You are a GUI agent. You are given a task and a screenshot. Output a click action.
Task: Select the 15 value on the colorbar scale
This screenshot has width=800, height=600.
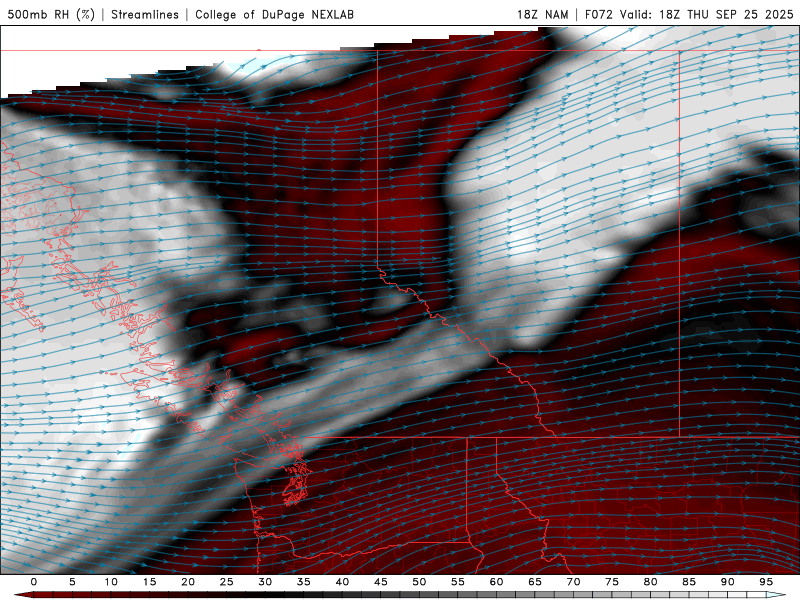pyautogui.click(x=149, y=582)
